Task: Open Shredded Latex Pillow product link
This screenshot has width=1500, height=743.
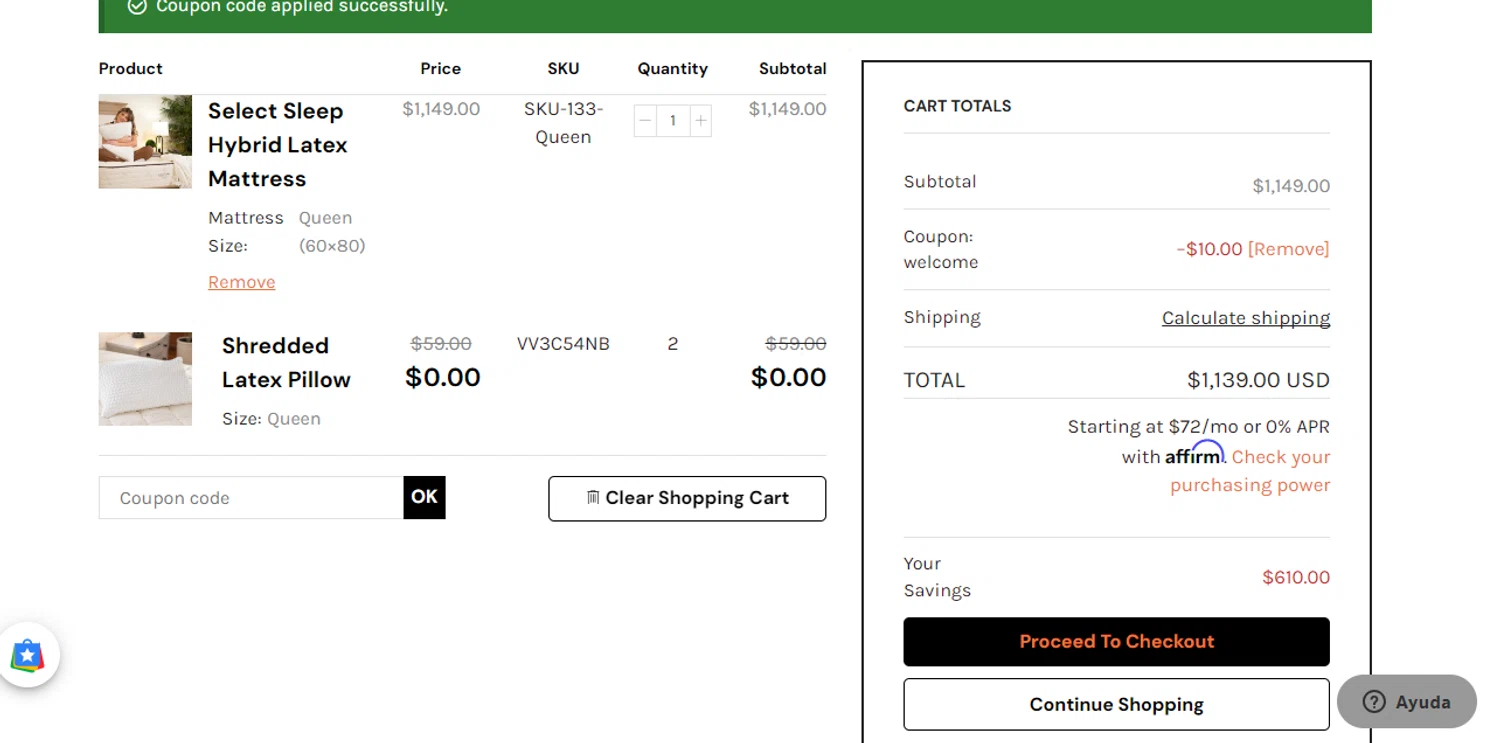Action: tap(286, 362)
